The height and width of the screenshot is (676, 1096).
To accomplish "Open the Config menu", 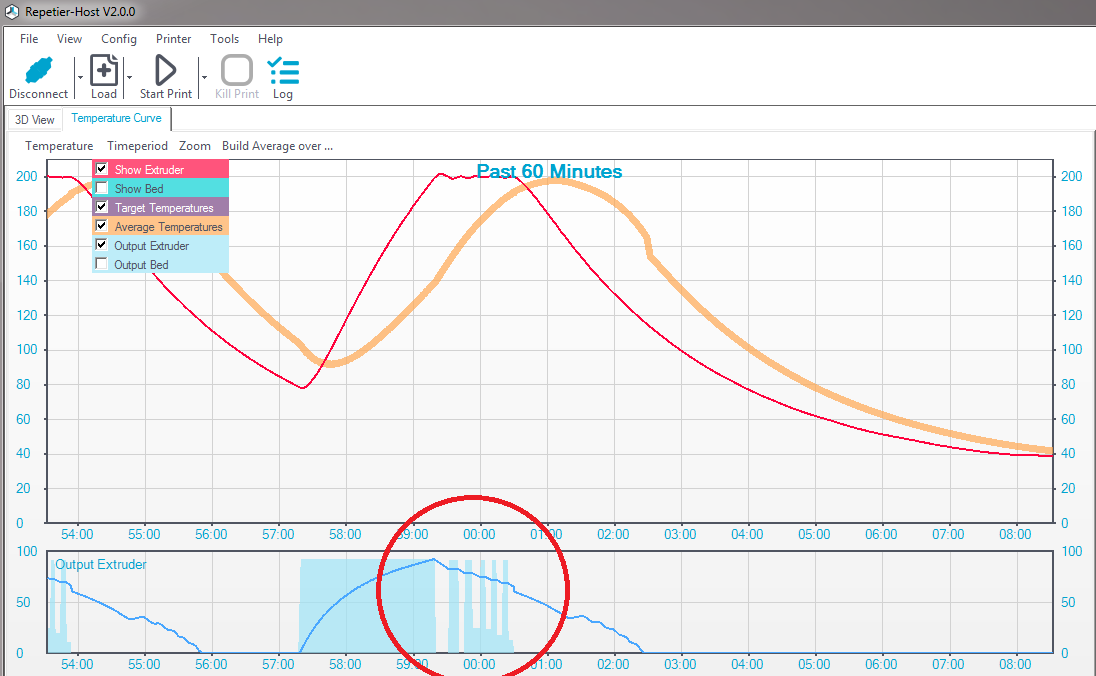I will 119,39.
